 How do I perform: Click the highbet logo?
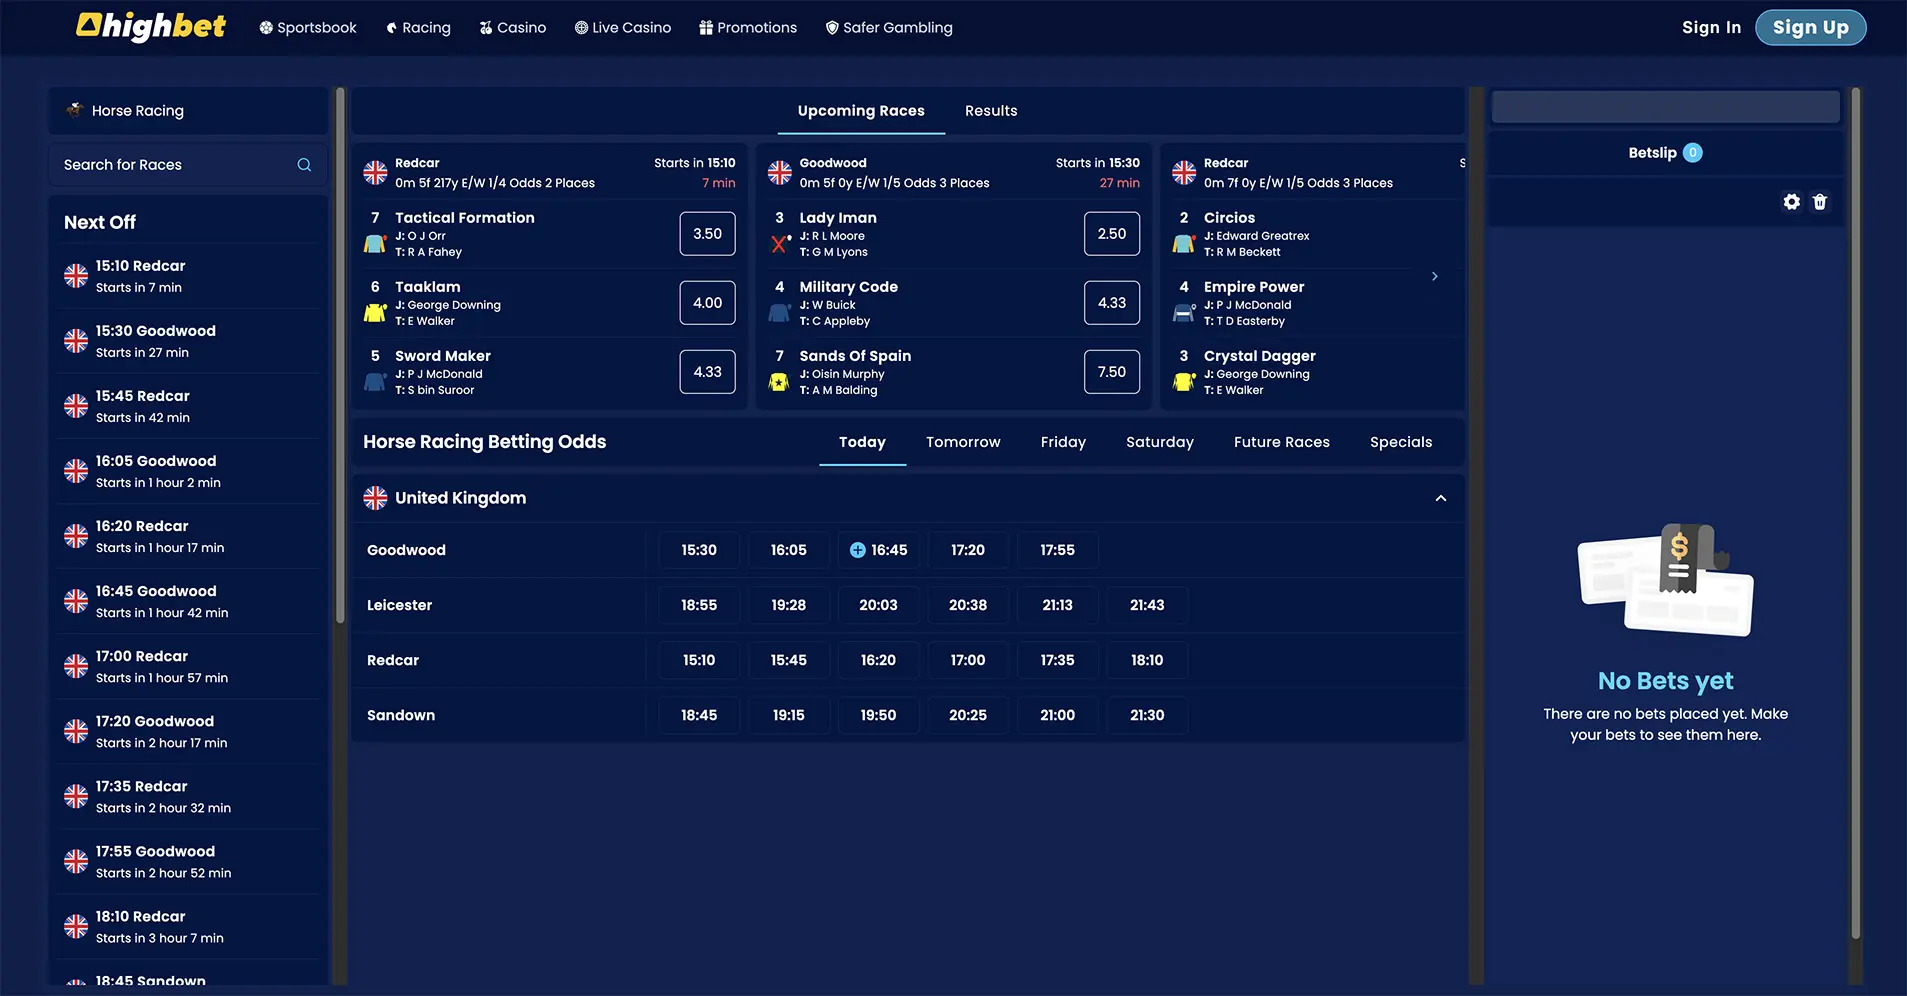[152, 27]
